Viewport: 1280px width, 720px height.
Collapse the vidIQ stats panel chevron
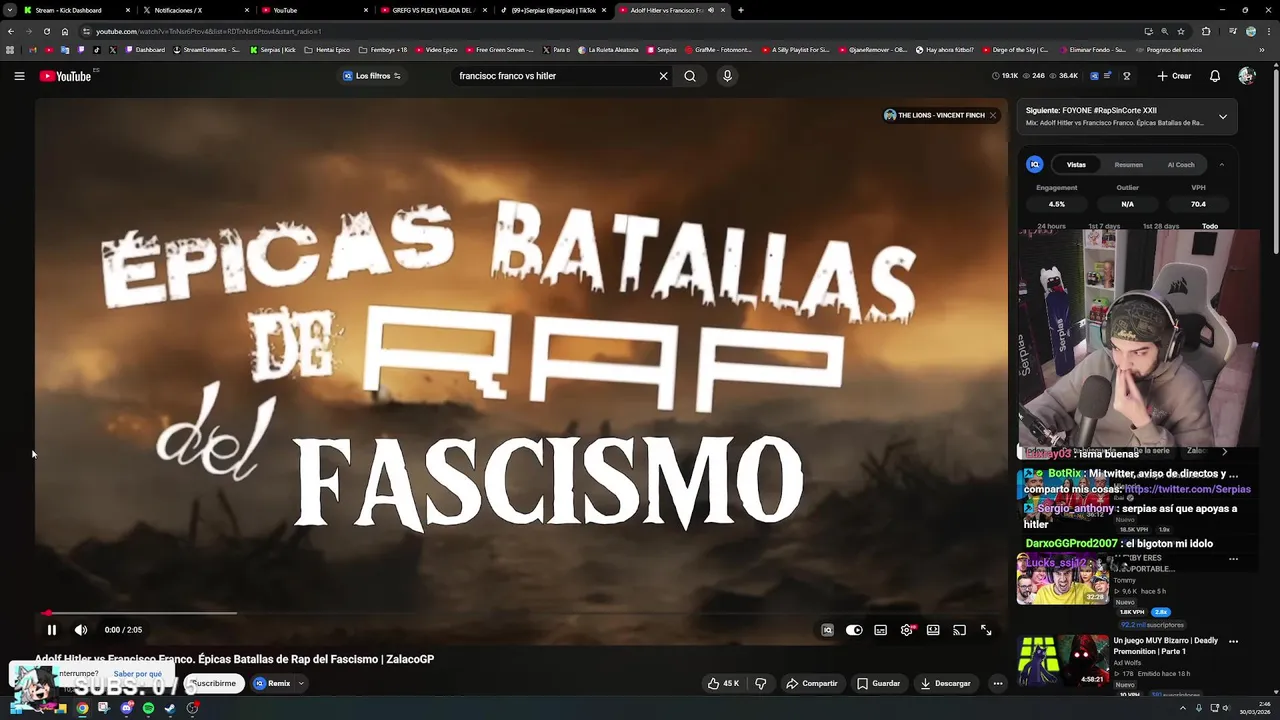(x=1221, y=165)
